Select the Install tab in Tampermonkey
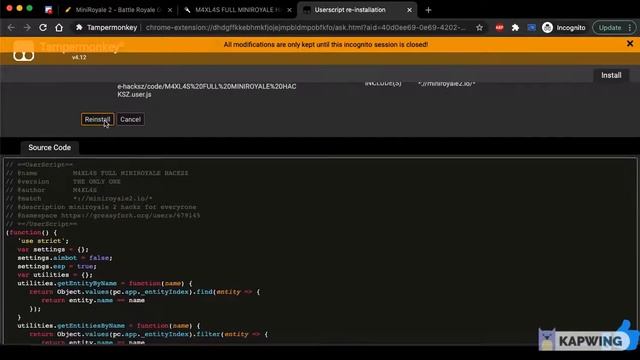 (611, 75)
